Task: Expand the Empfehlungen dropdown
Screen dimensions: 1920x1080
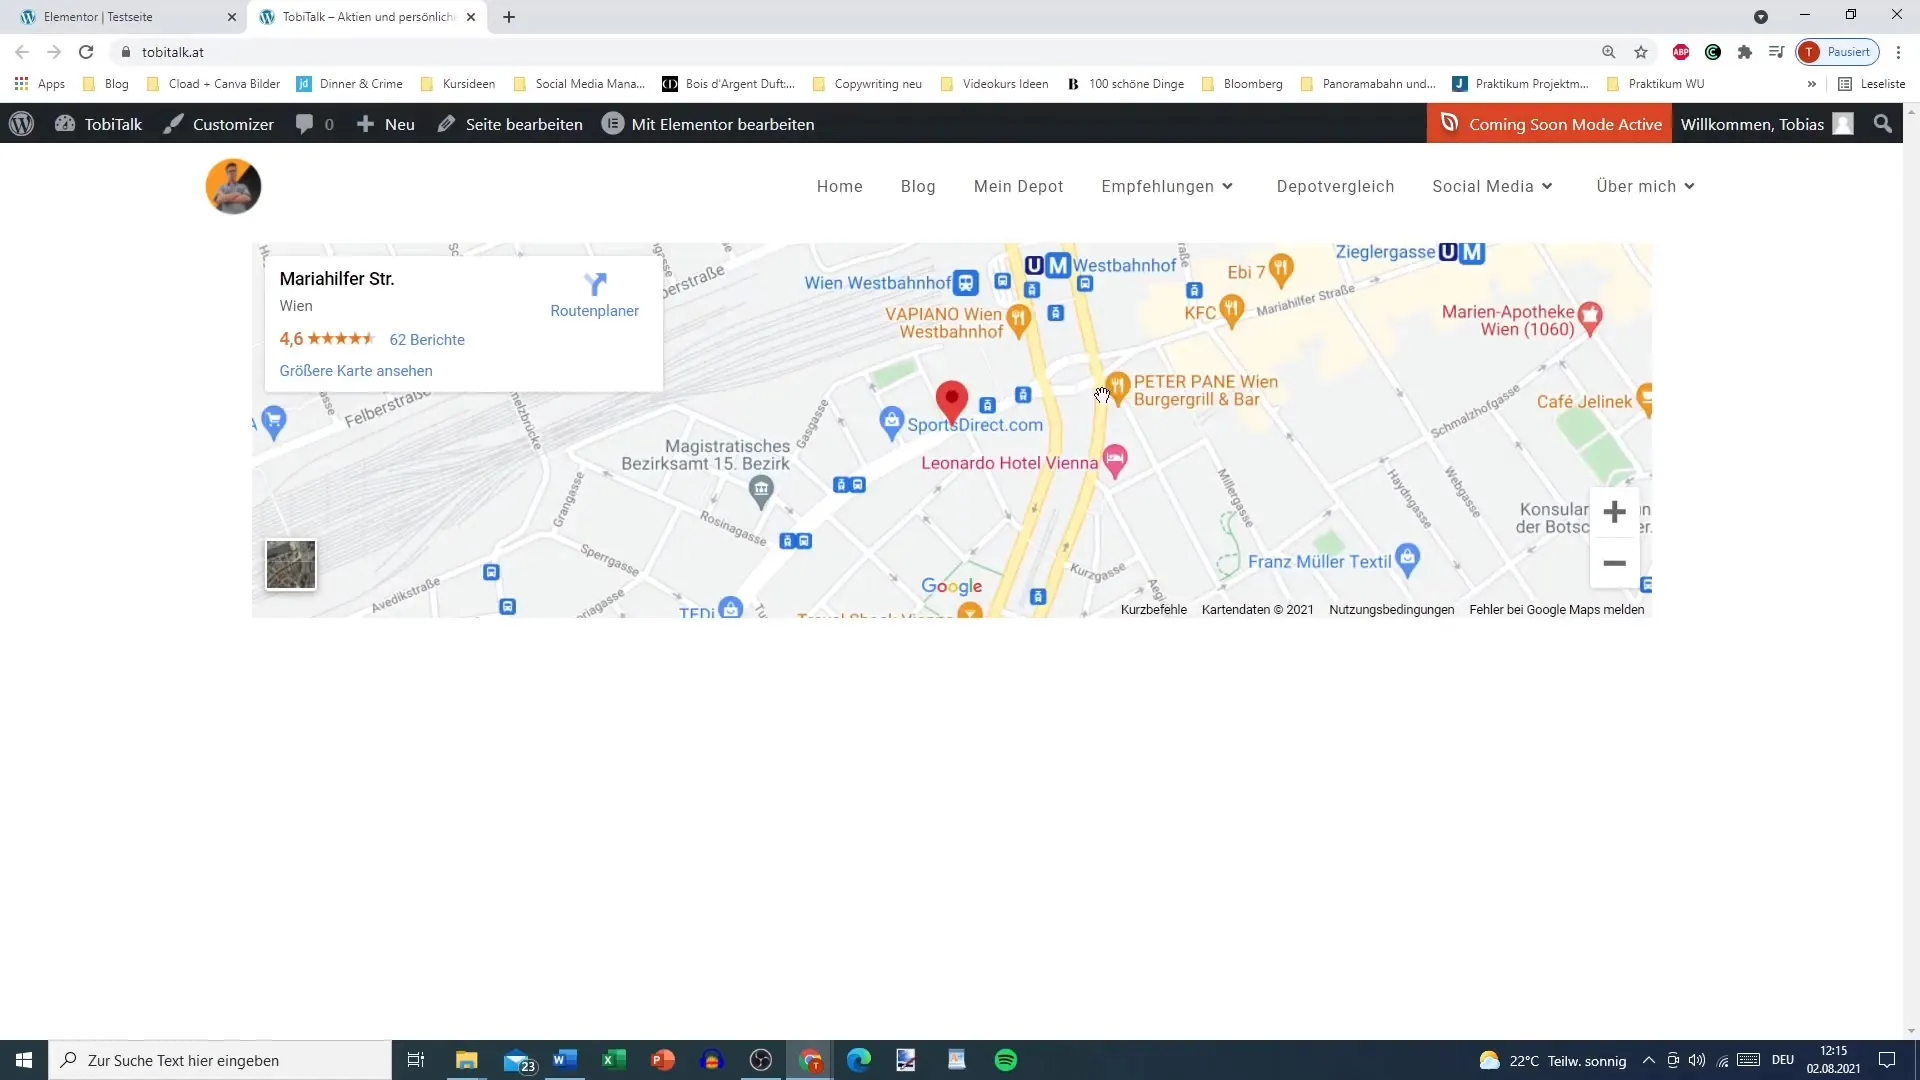Action: tap(1168, 186)
